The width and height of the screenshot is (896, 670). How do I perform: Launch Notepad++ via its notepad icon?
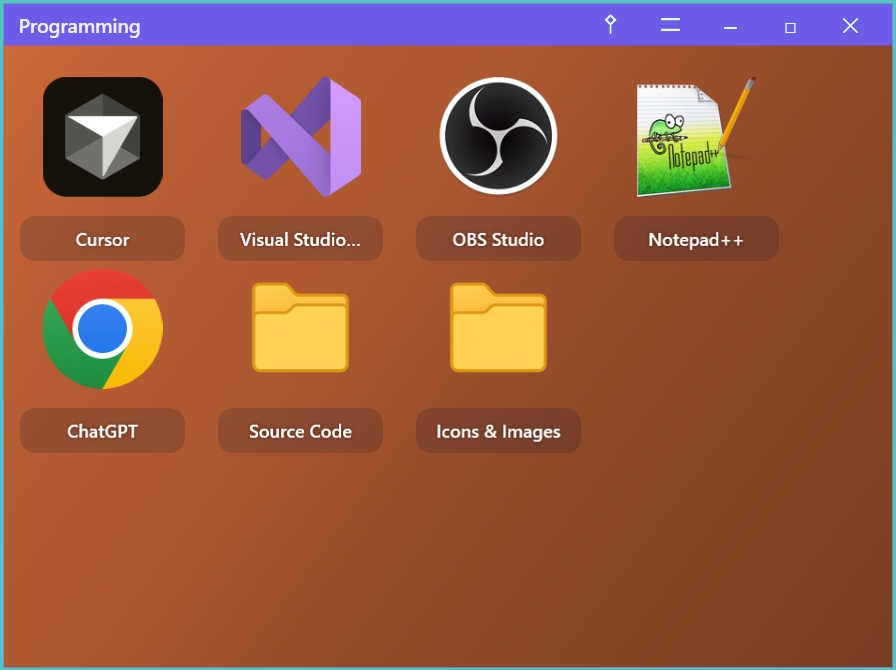694,137
